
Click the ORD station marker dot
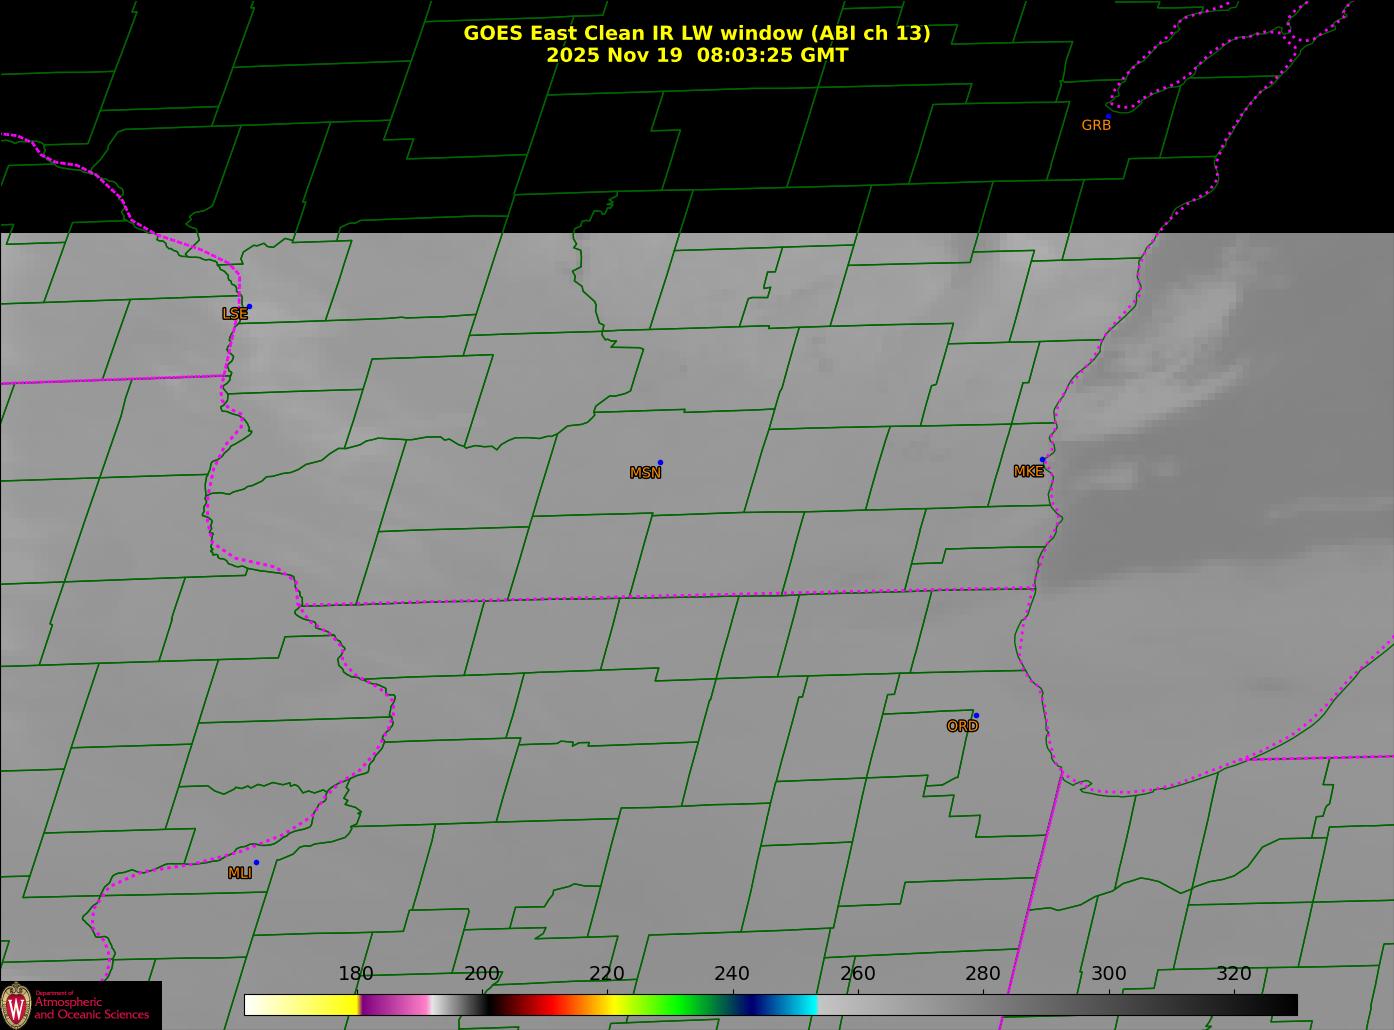(x=976, y=715)
